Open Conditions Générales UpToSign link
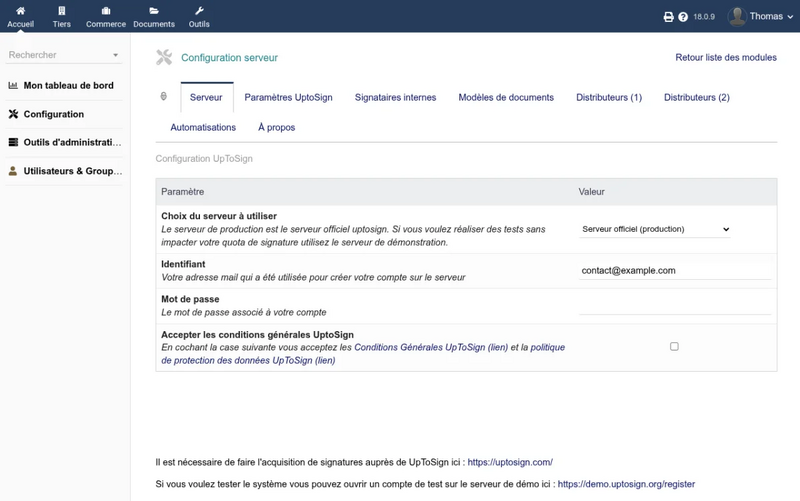This screenshot has height=501, width=800. (x=431, y=347)
